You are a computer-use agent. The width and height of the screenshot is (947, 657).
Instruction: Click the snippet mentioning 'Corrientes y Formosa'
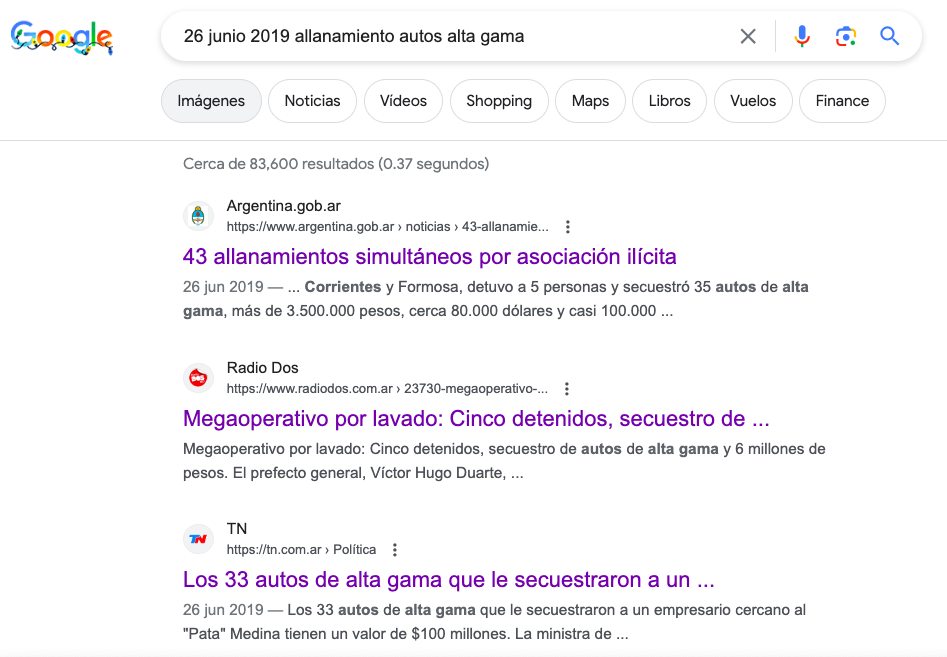[496, 299]
